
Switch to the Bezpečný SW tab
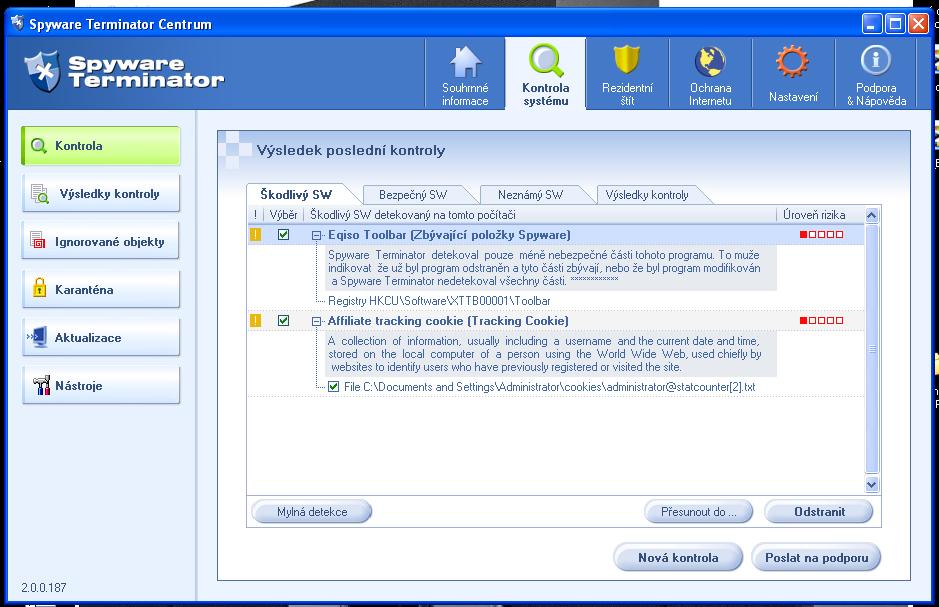click(413, 195)
